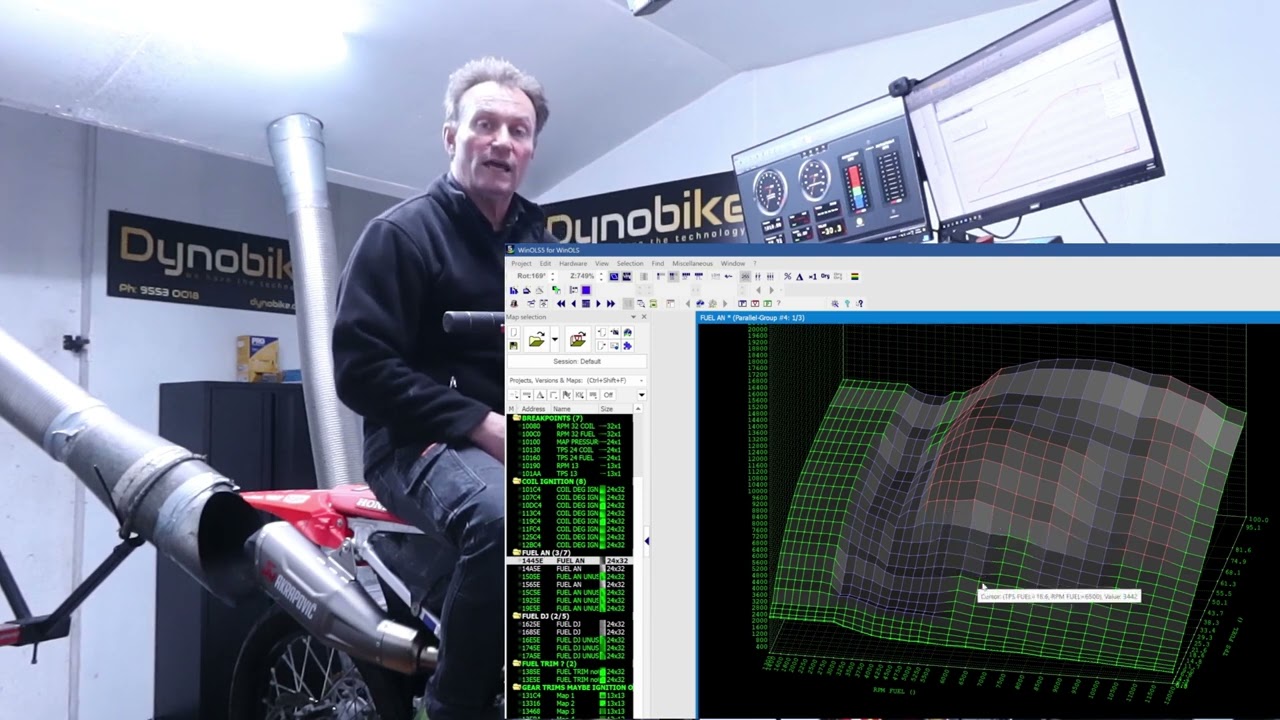Open the View menu in WinOLS
The height and width of the screenshot is (720, 1280).
pyautogui.click(x=602, y=263)
